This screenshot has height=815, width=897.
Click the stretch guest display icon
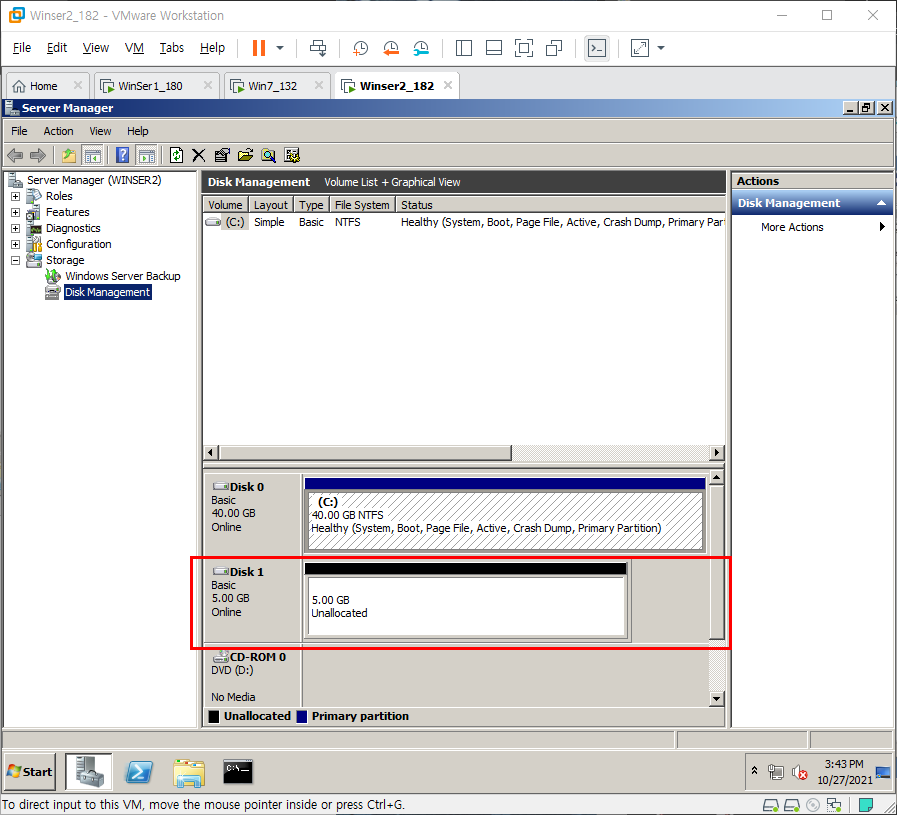click(x=640, y=48)
